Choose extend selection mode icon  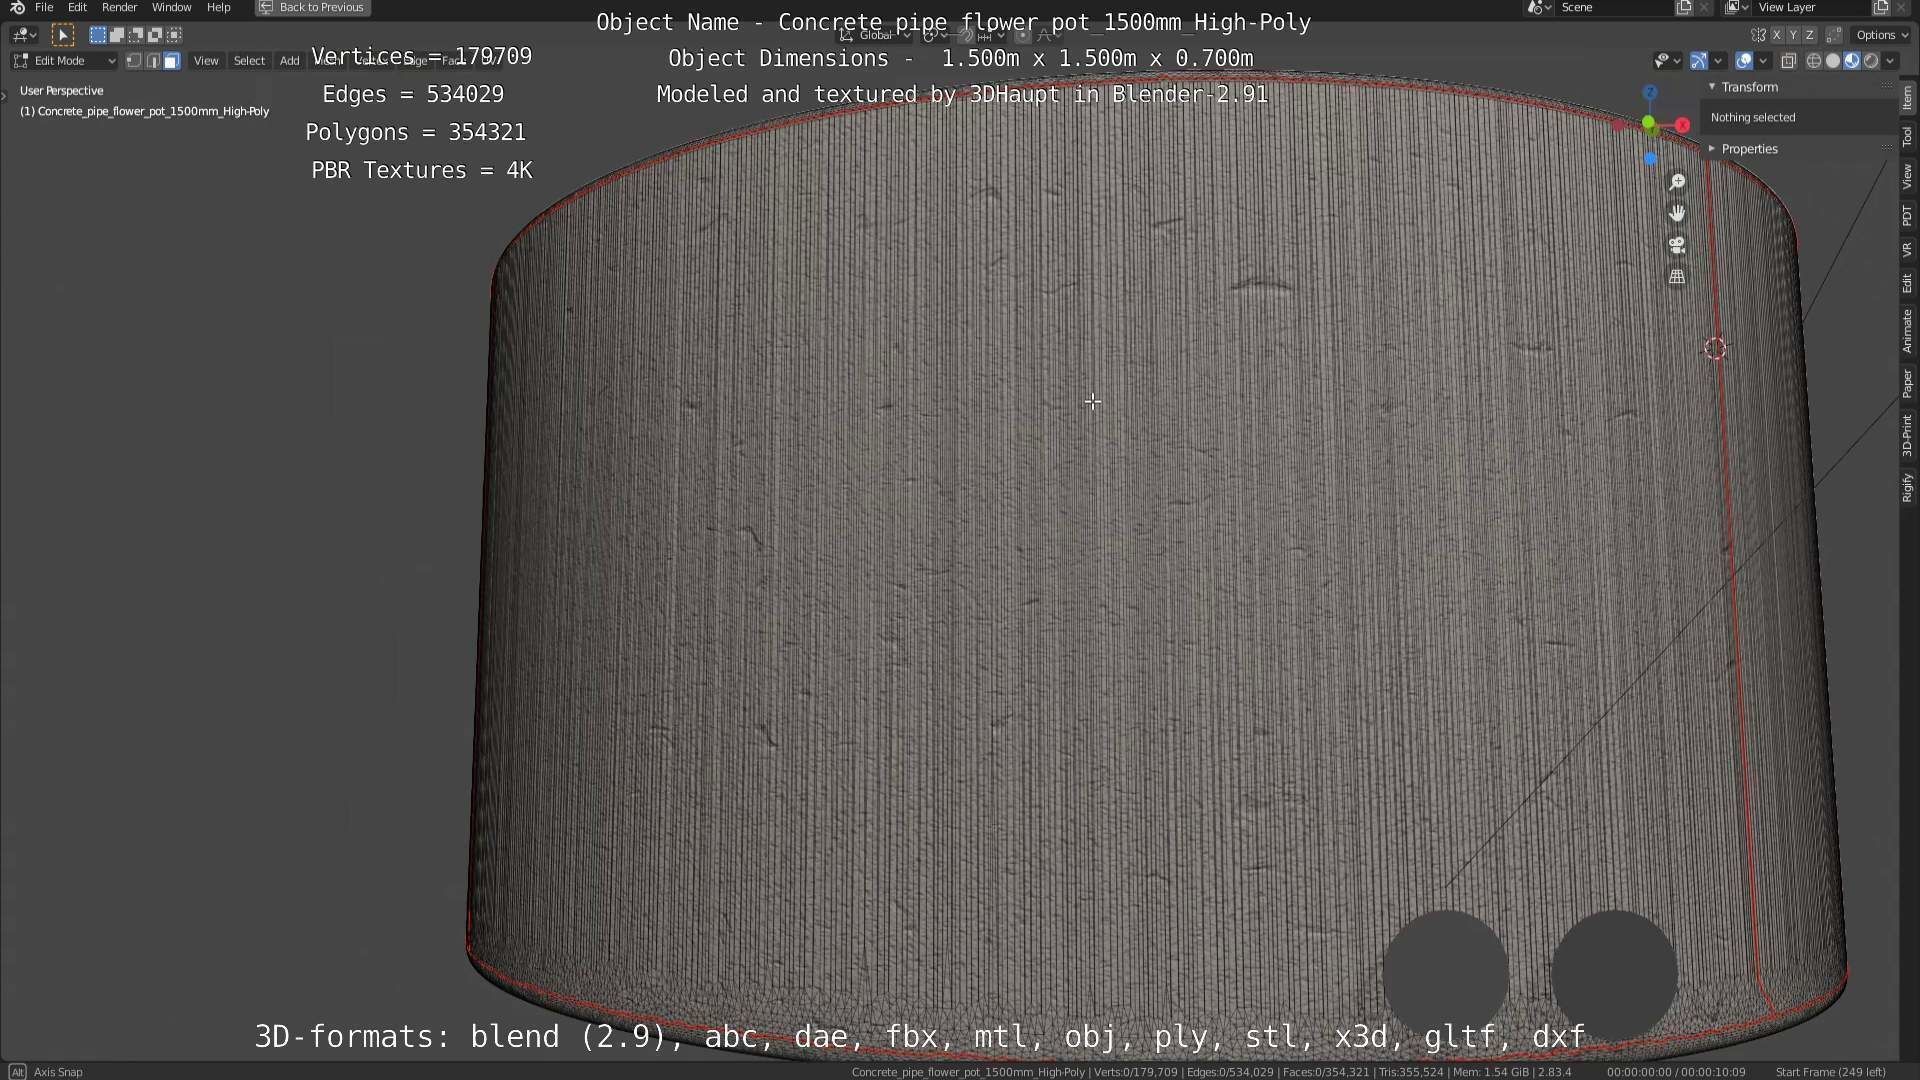coord(116,35)
